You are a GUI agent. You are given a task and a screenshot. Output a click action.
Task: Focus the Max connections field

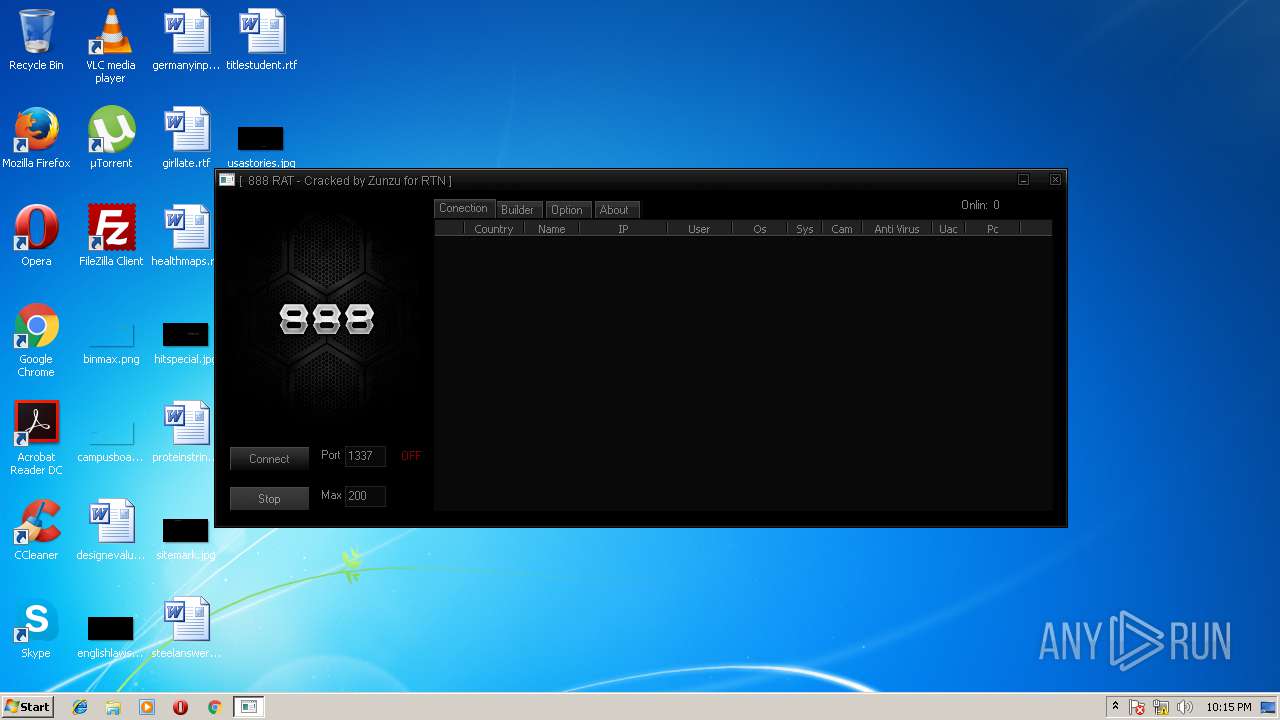365,496
